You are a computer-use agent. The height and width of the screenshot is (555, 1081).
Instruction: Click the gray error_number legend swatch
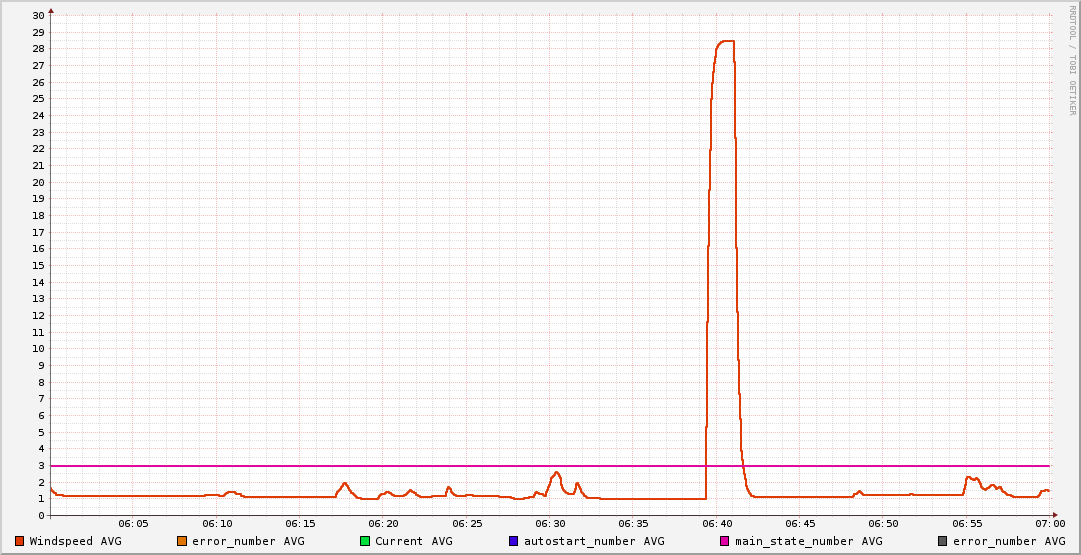[x=943, y=541]
